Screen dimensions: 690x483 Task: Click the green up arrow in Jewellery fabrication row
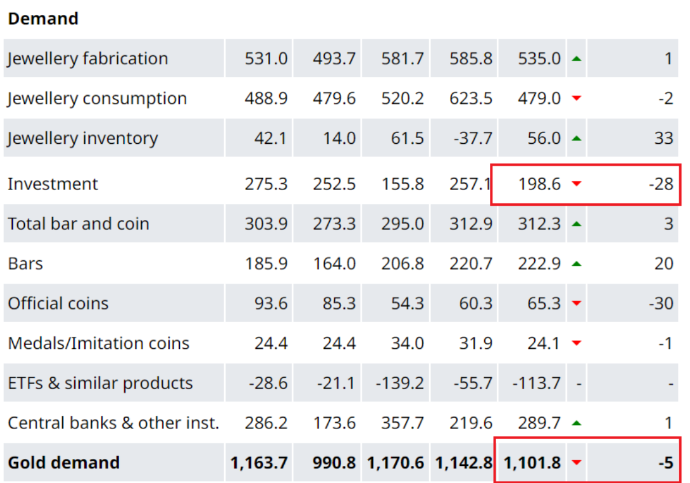click(576, 59)
